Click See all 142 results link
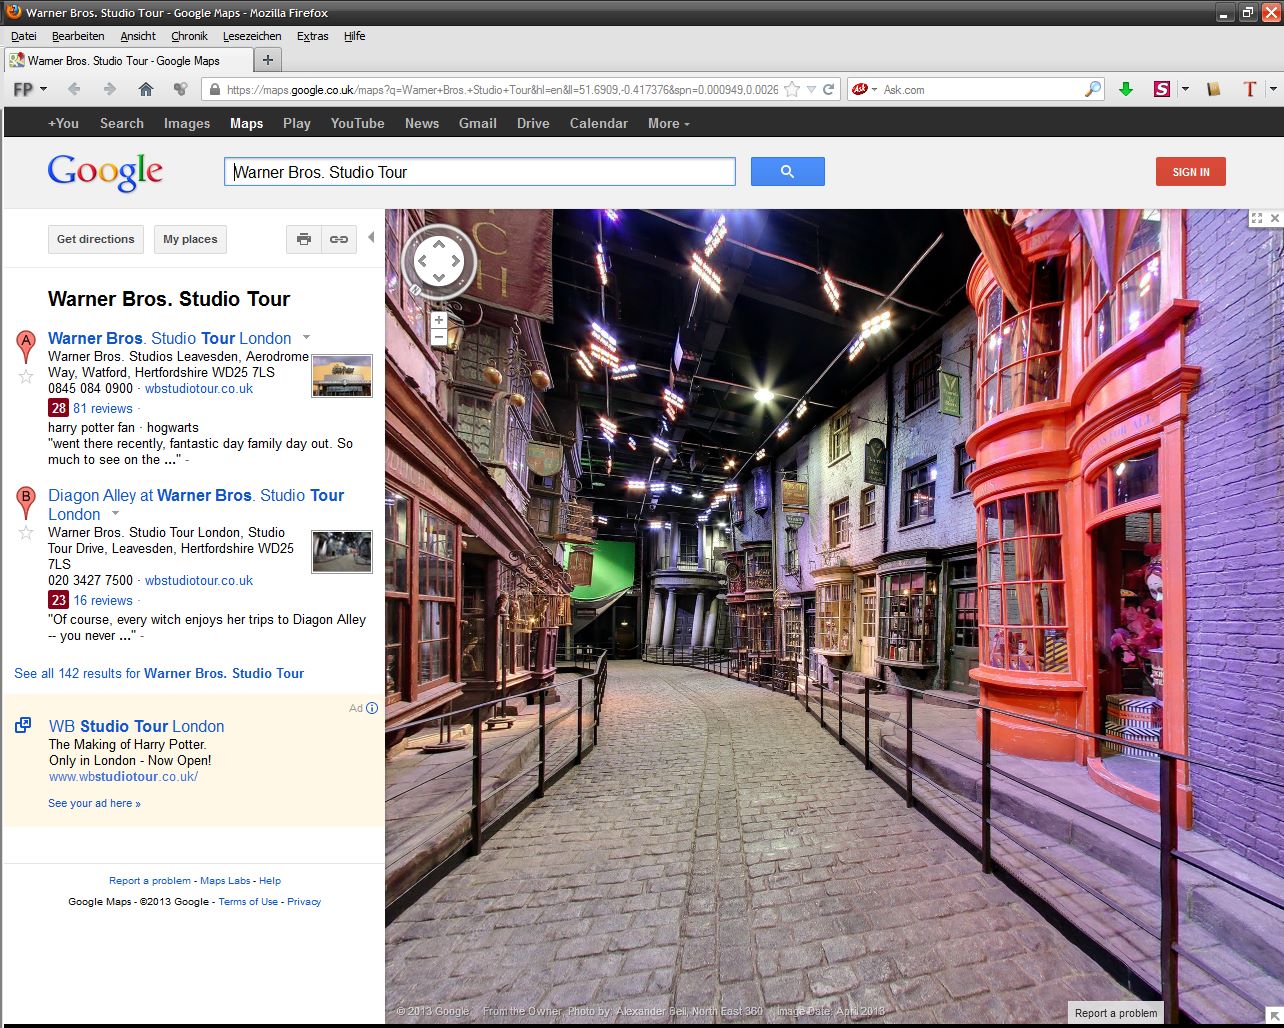Image resolution: width=1284 pixels, height=1028 pixels. point(159,673)
